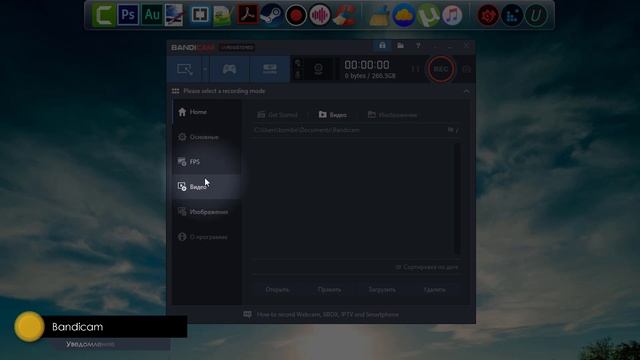This screenshot has height=360, width=640.
Task: Open the Основные settings section
Action: click(x=207, y=137)
